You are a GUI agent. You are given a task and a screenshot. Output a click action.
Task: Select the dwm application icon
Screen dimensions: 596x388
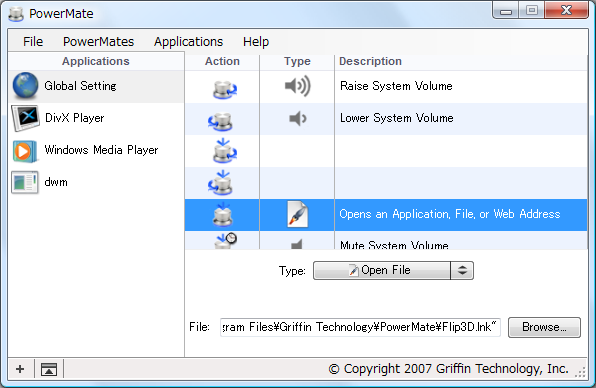click(25, 182)
